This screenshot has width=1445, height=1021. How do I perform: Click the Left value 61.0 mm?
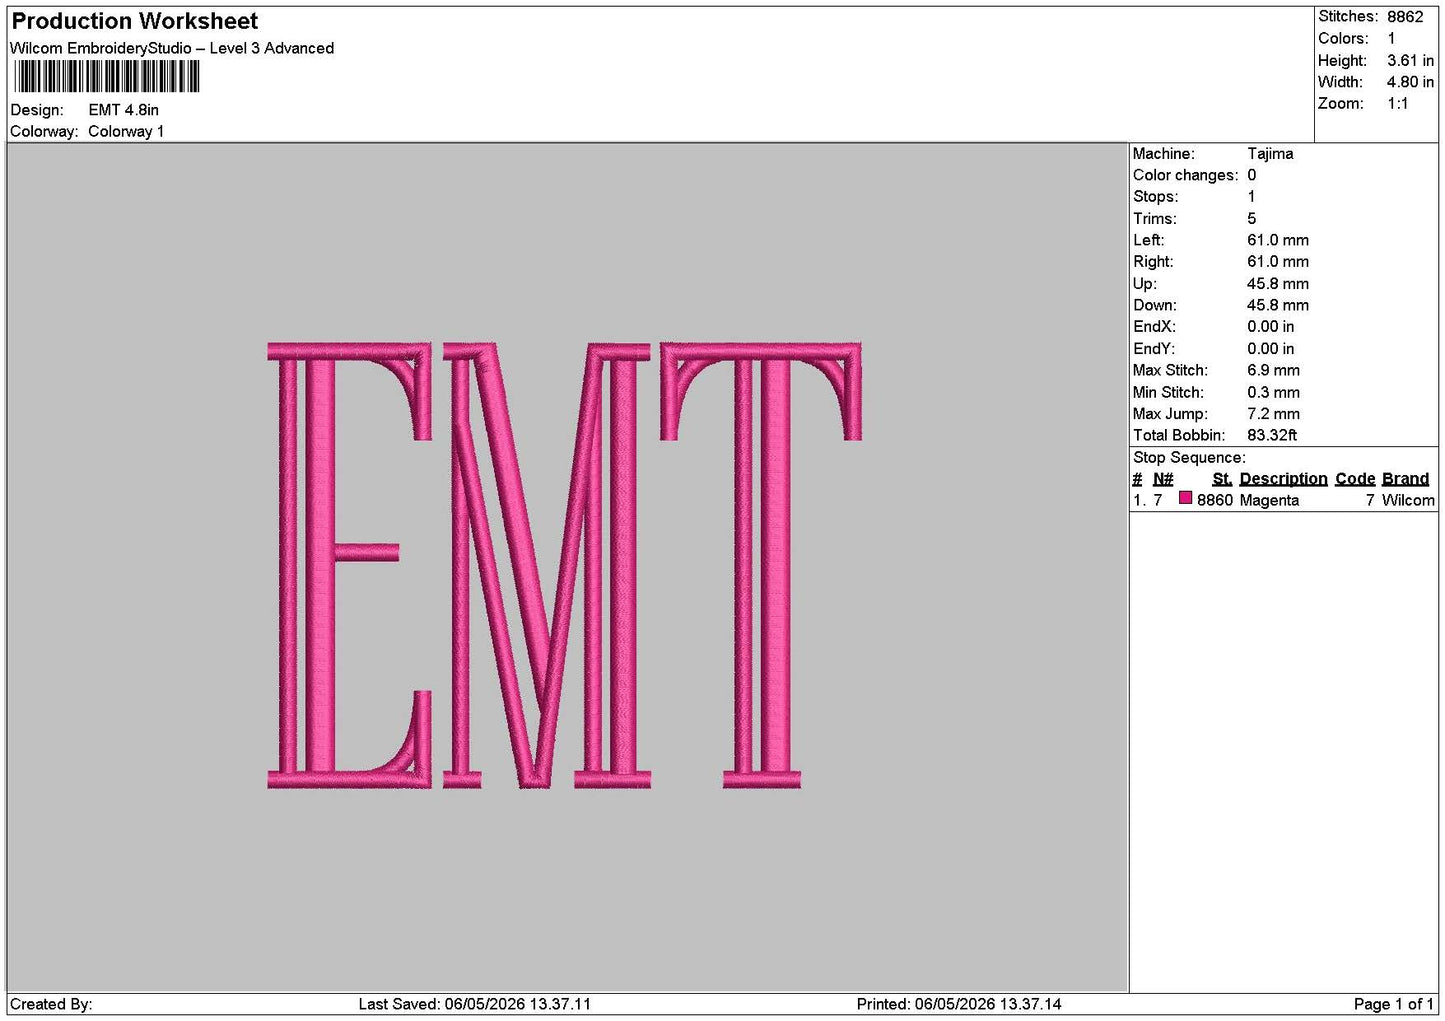pos(1277,240)
